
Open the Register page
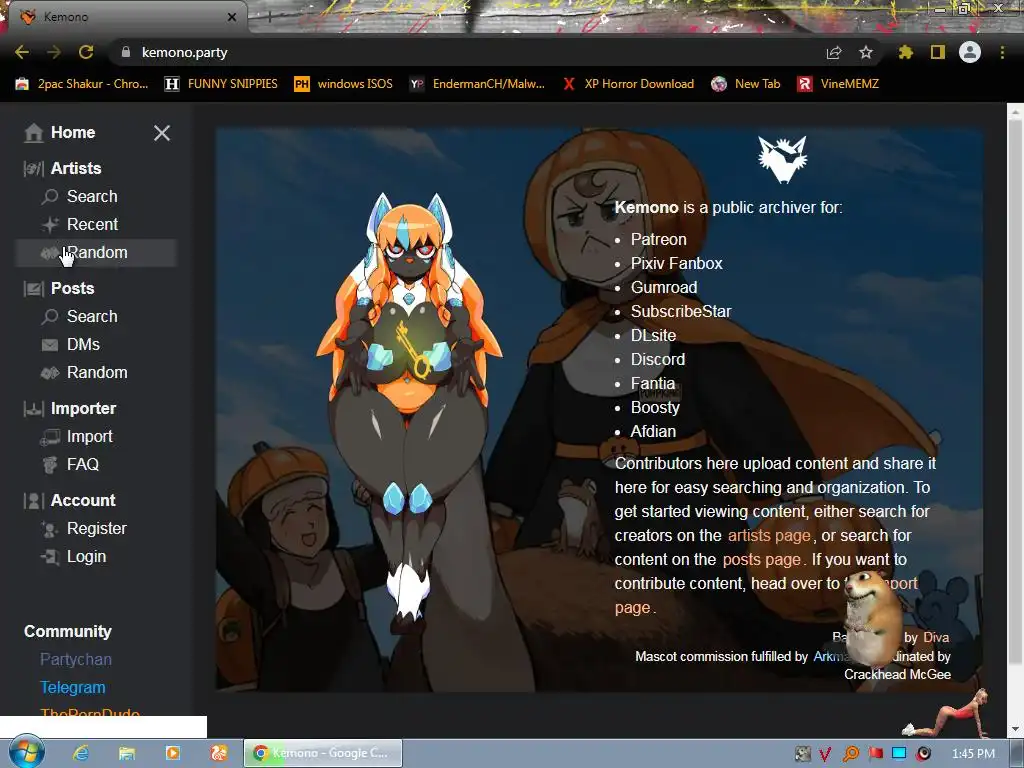pos(97,529)
